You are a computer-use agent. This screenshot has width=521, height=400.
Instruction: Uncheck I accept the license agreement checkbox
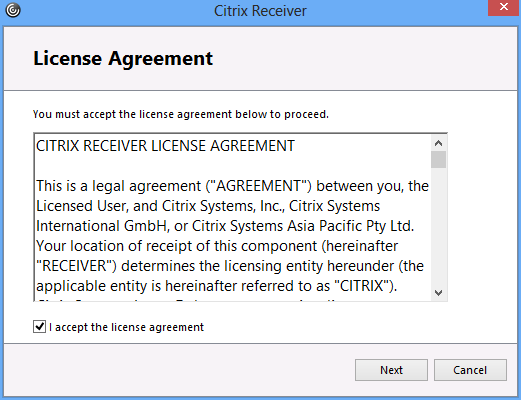pos(39,326)
